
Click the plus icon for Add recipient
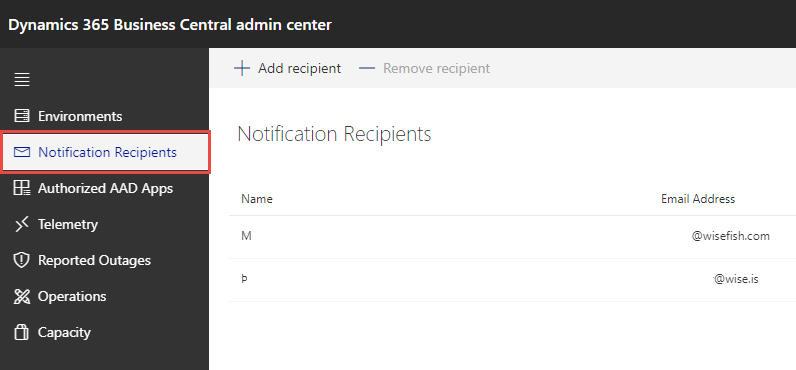242,68
